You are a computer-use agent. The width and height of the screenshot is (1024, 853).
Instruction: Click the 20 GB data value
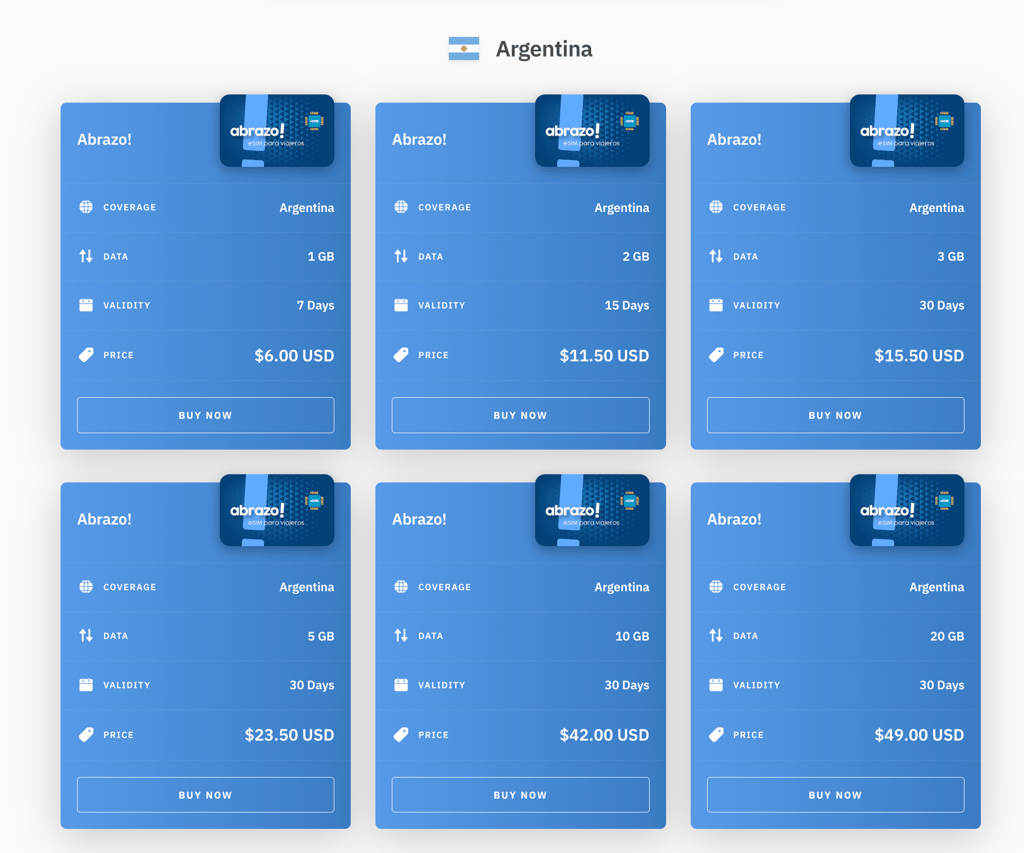947,636
